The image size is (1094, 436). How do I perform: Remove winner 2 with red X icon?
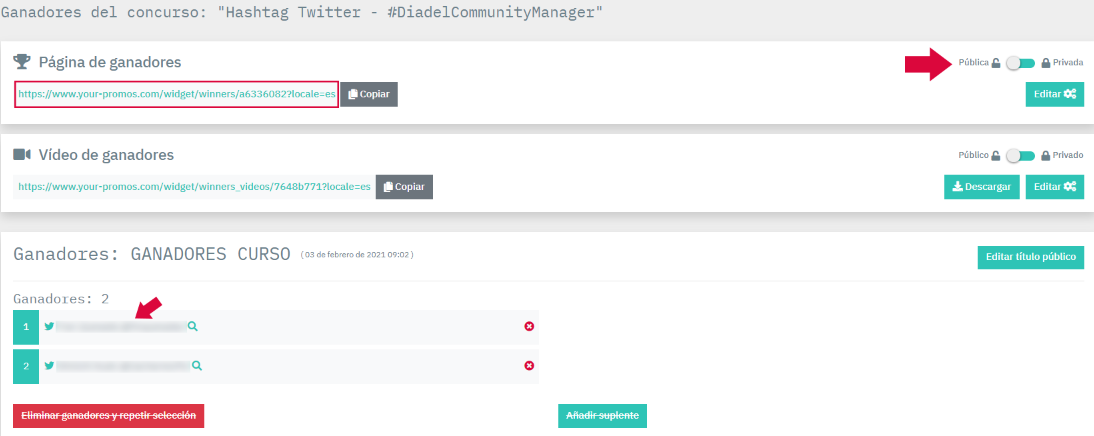tap(529, 365)
